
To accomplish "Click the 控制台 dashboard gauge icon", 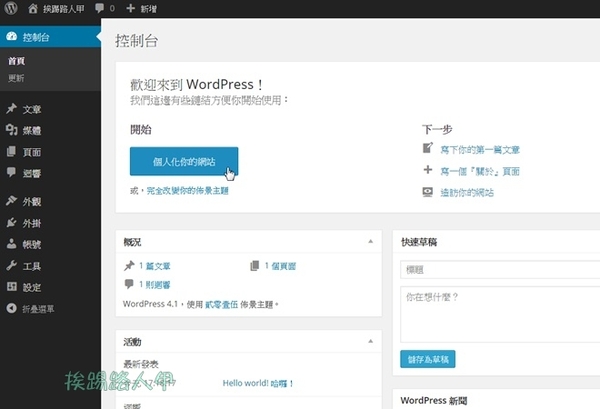I will coord(11,36).
